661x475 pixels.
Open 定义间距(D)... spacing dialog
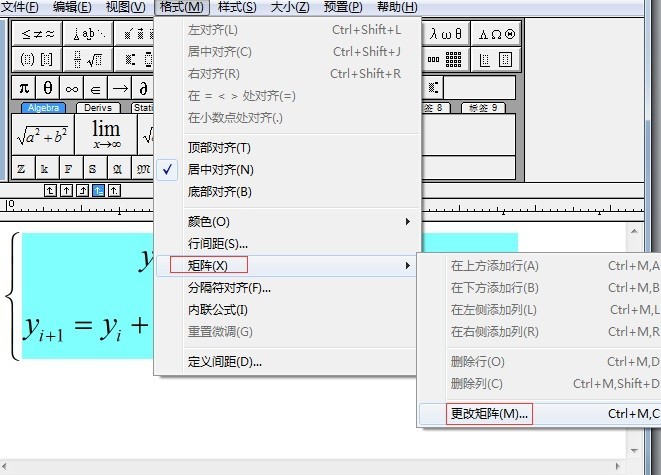pos(225,362)
